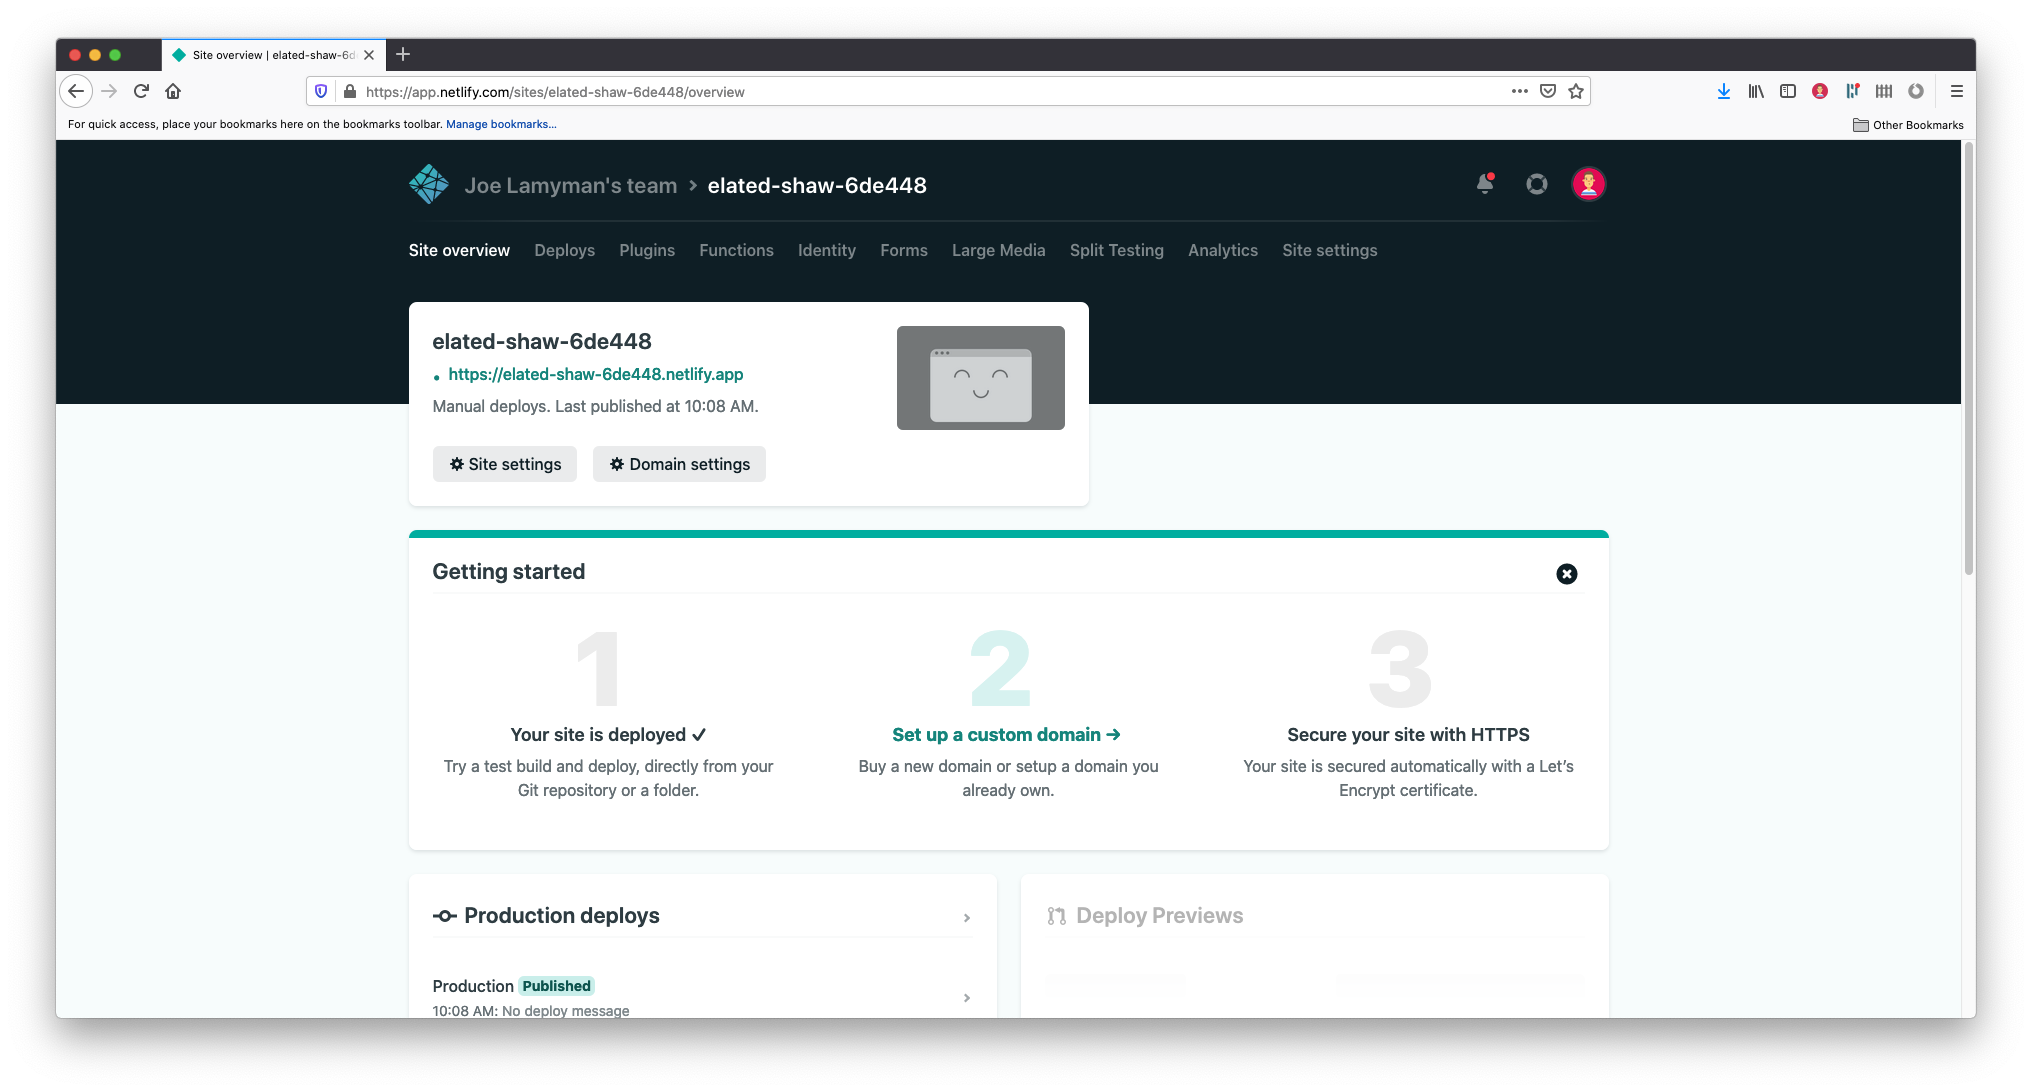2032x1092 pixels.
Task: Select the Functions menu item
Action: click(x=736, y=249)
